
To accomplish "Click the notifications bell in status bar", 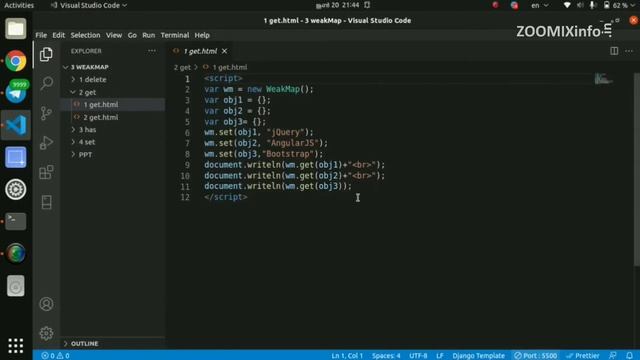I will (x=629, y=356).
